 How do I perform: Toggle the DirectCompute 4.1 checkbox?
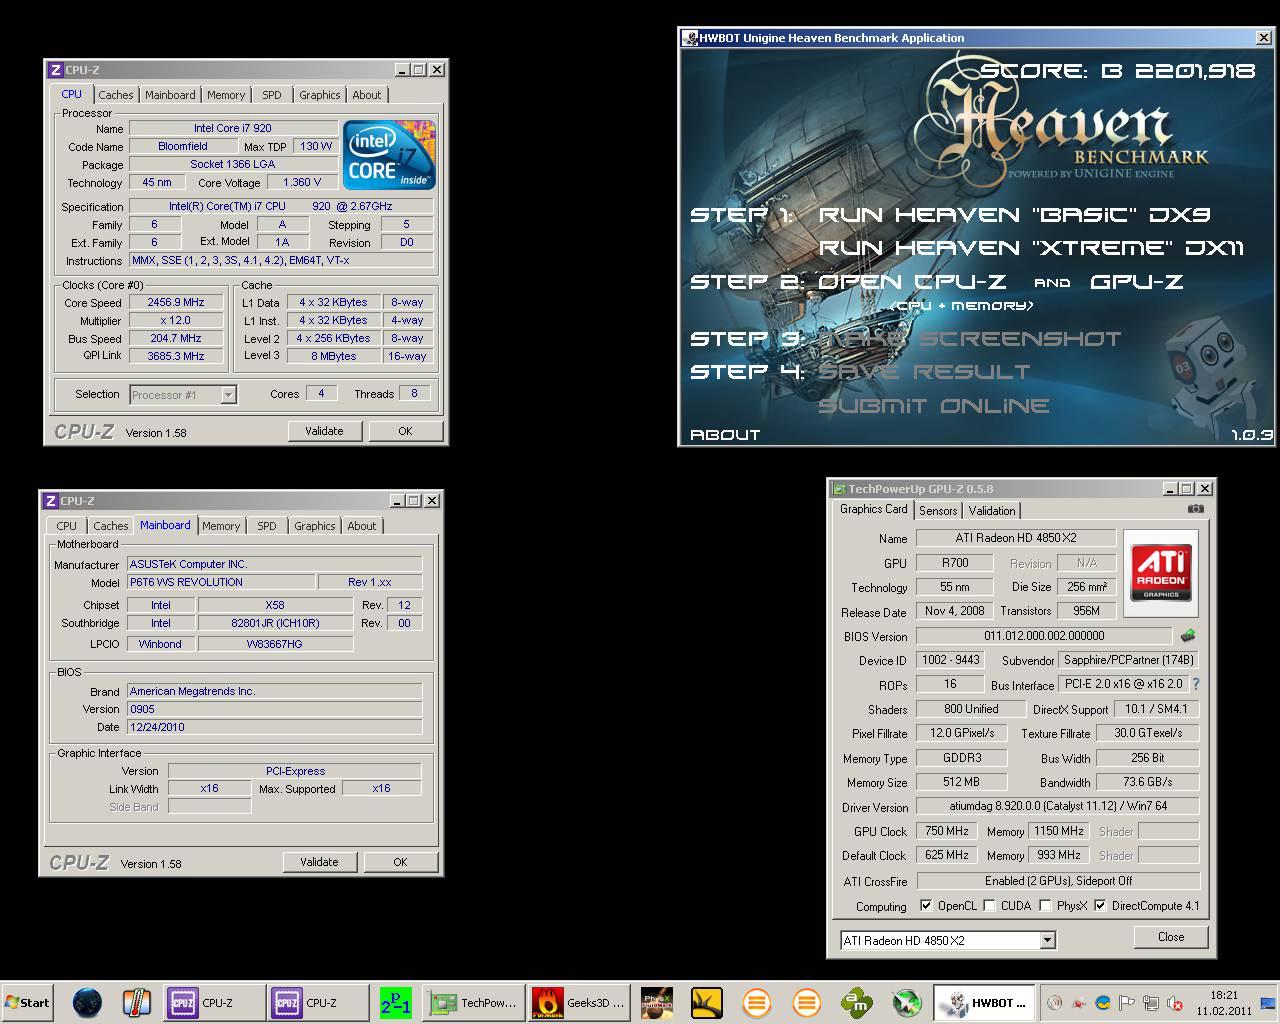tap(1100, 906)
